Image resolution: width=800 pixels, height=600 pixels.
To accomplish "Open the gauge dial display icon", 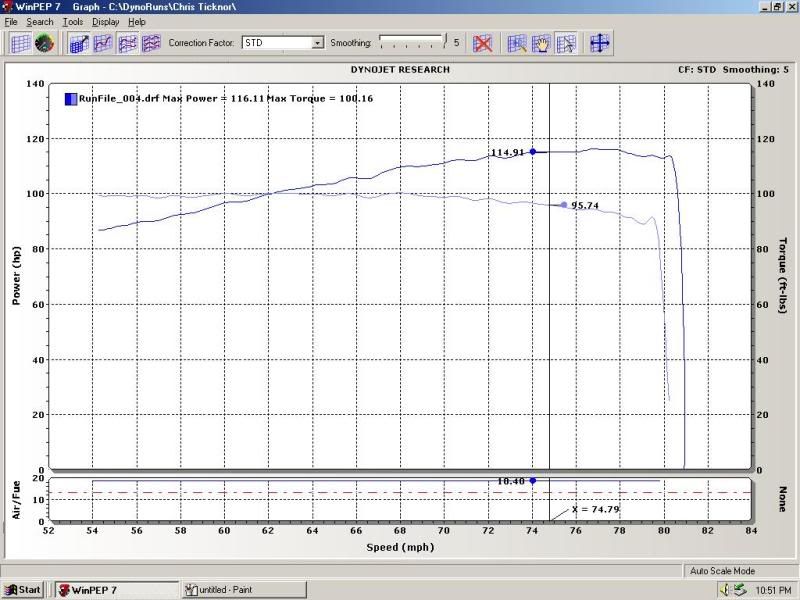I will (44, 43).
